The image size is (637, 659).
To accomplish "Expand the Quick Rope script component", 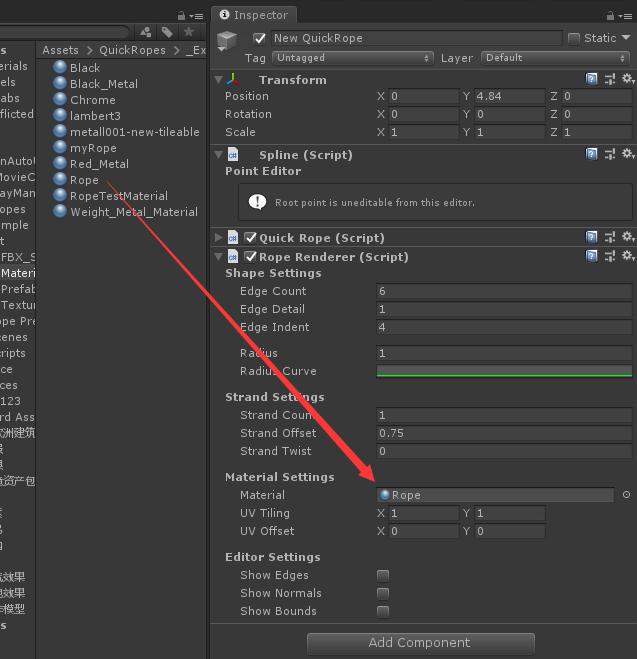I will (218, 238).
